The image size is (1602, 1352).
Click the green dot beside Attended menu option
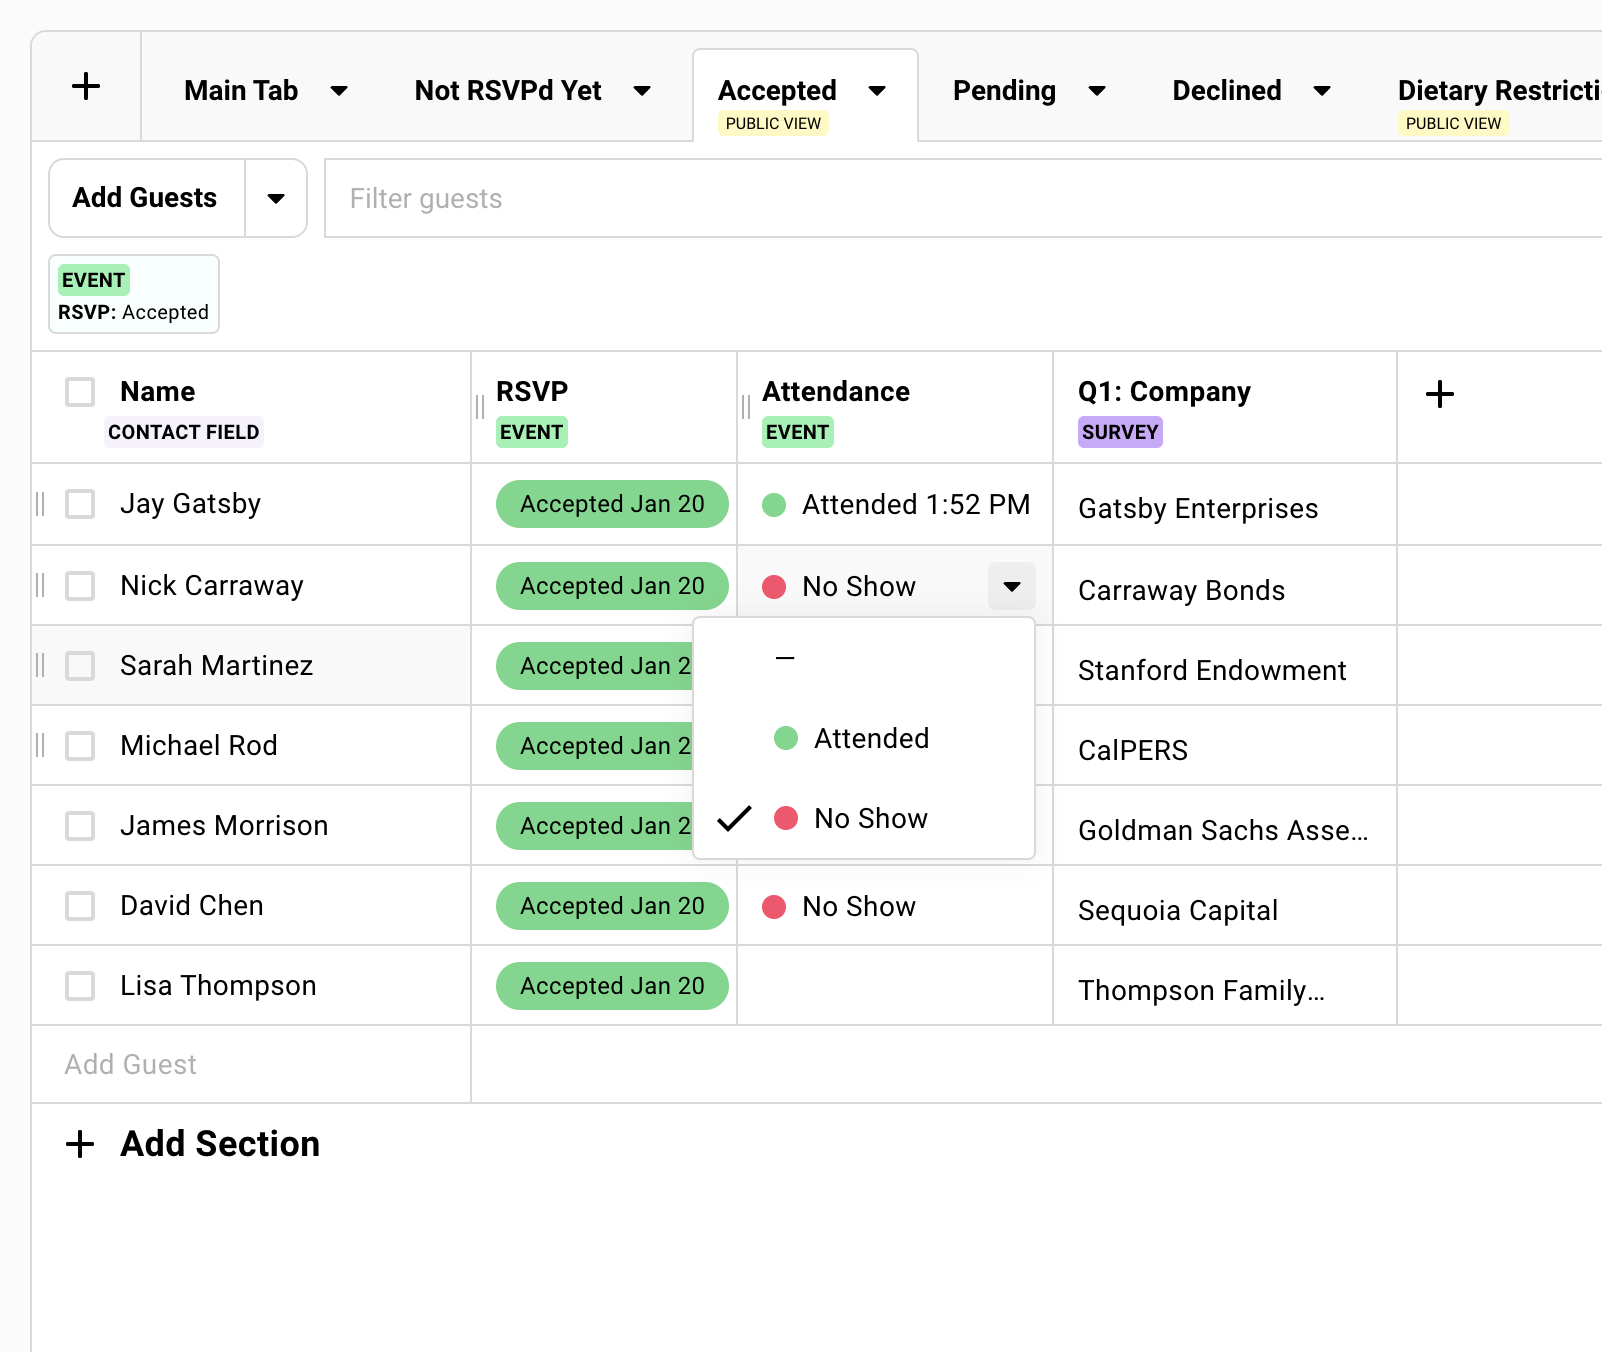coord(786,738)
